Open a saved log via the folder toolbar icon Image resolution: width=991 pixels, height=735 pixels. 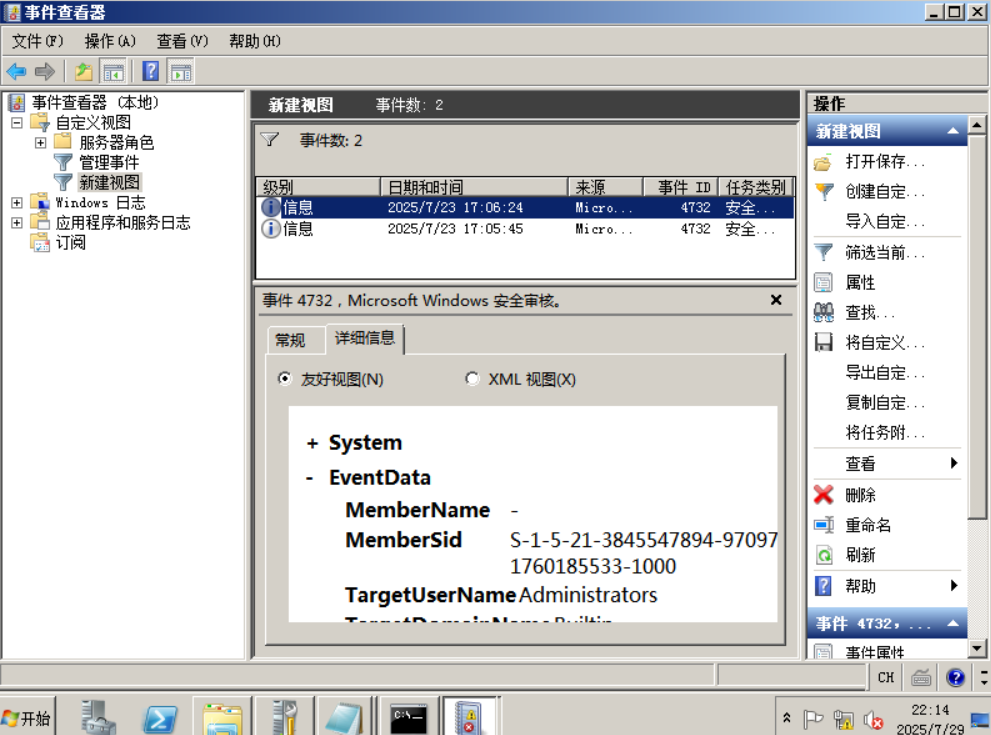pos(84,71)
